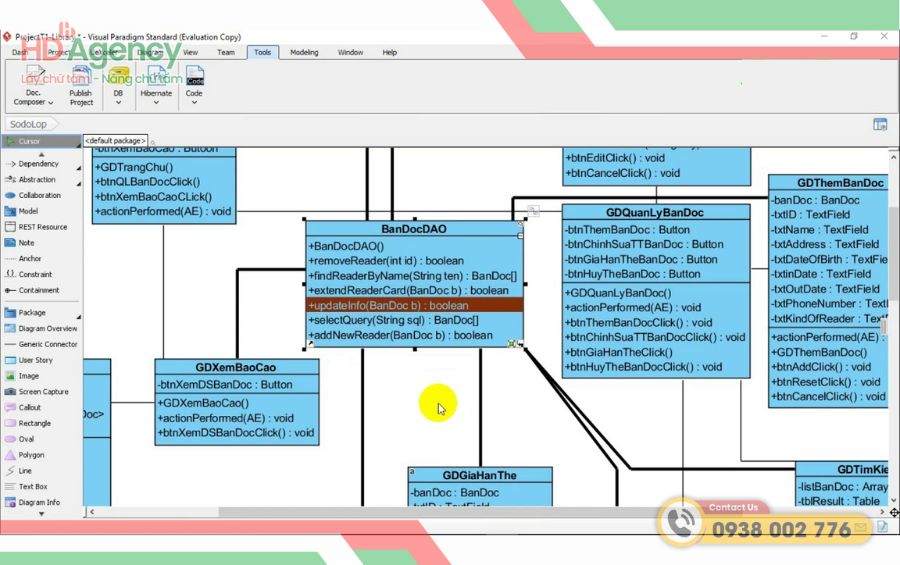Select the Collaboration palette tool
Image resolution: width=900 pixels, height=565 pixels.
(x=39, y=195)
